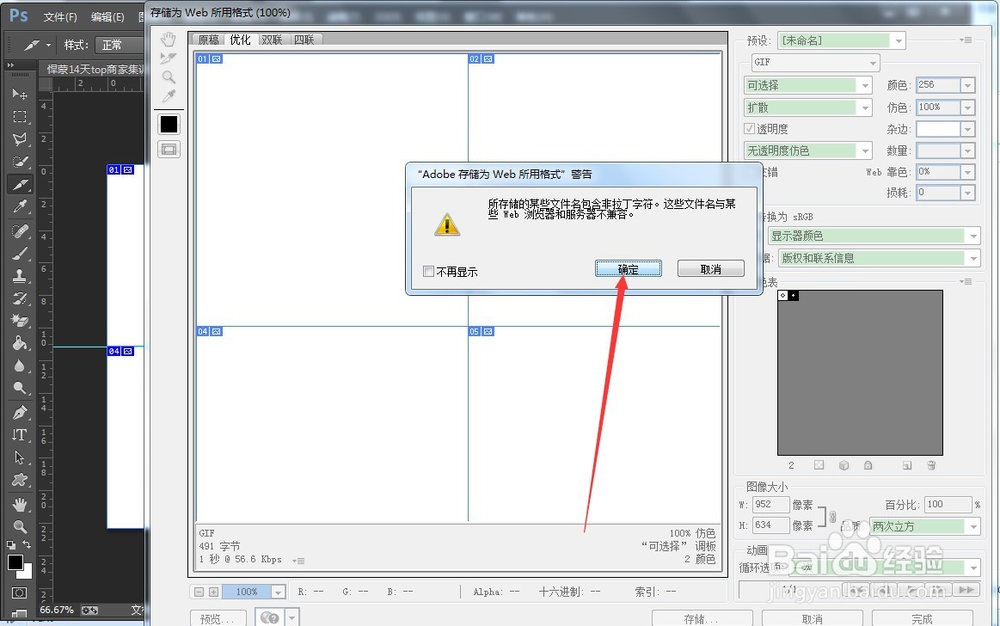Choose the Zoom tool in Save for Web dialog
Screen dimensions: 1000x626
click(x=168, y=77)
